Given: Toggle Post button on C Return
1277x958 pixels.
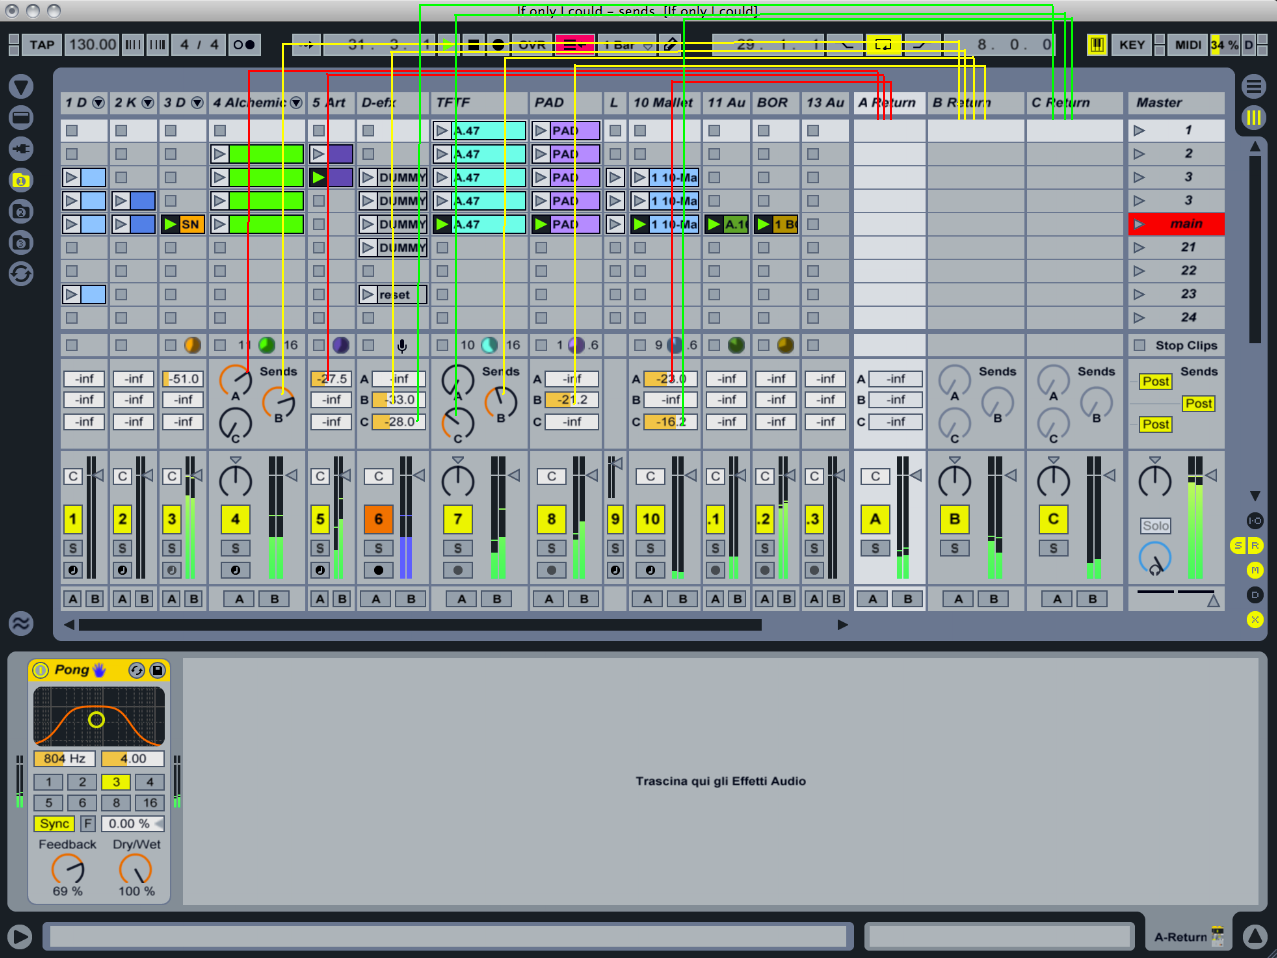Looking at the screenshot, I should click(1156, 424).
